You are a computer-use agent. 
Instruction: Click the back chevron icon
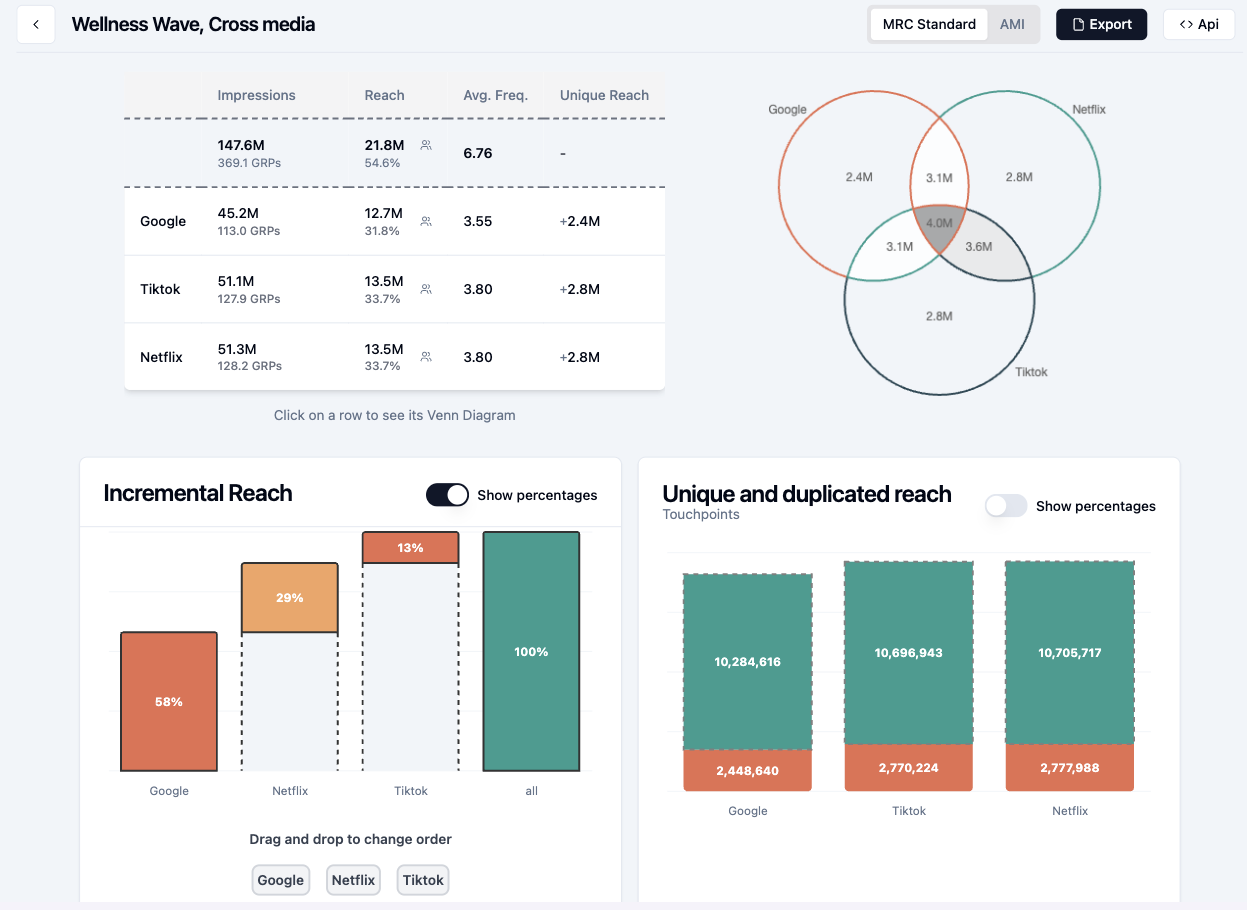coord(36,24)
